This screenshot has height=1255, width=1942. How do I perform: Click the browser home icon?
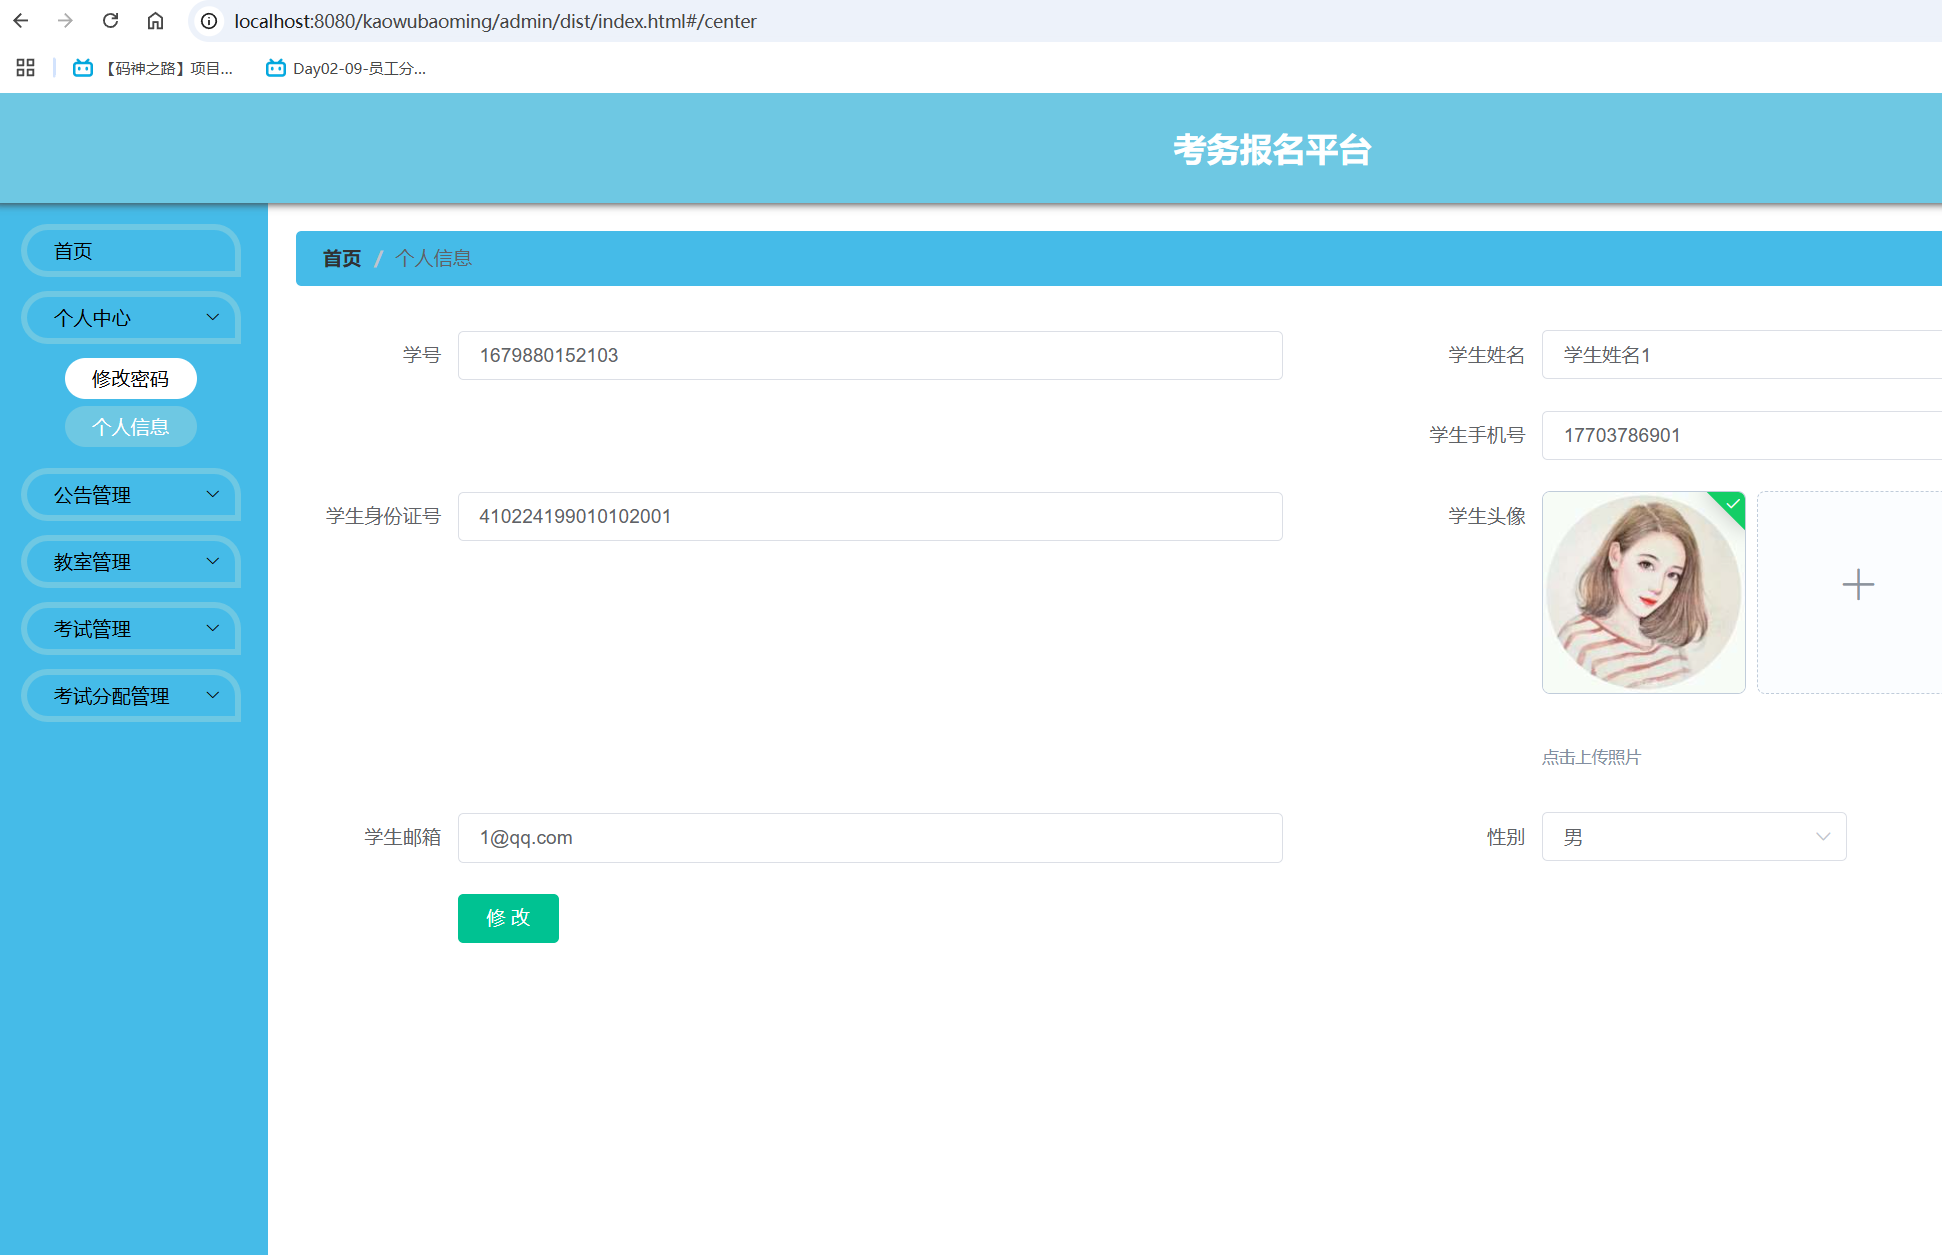click(155, 21)
